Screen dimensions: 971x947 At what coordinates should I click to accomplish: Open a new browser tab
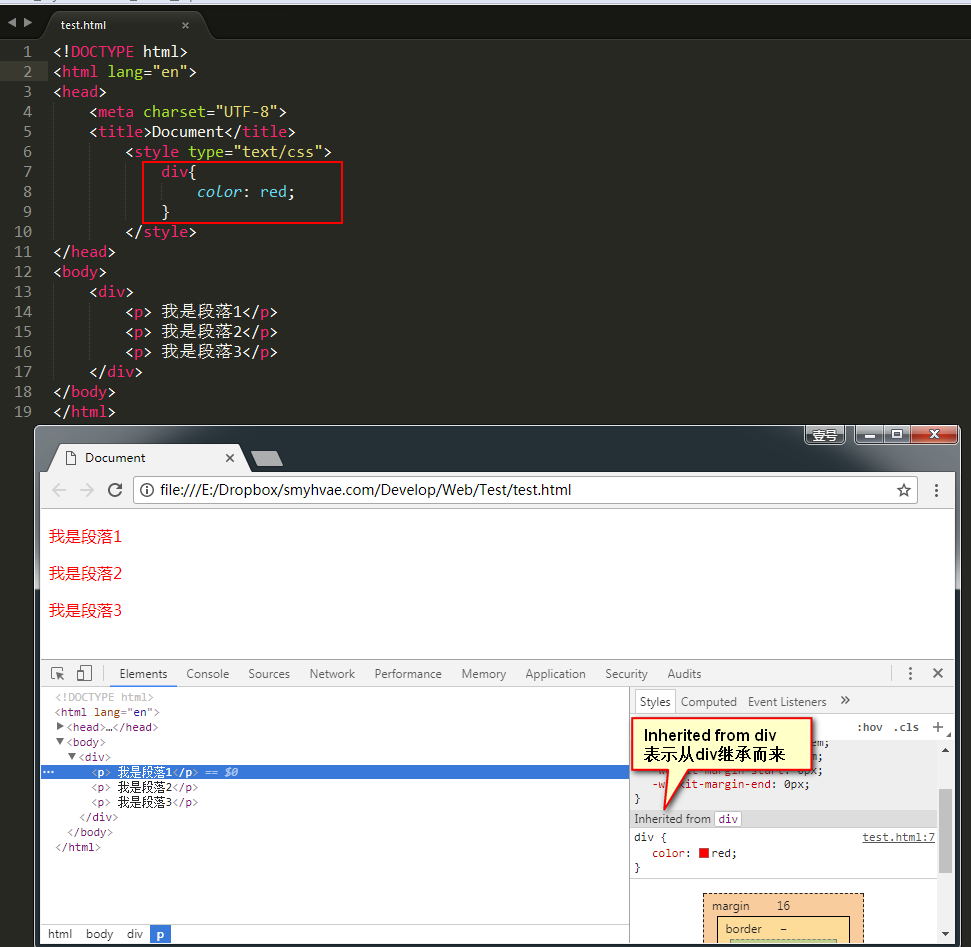267,458
